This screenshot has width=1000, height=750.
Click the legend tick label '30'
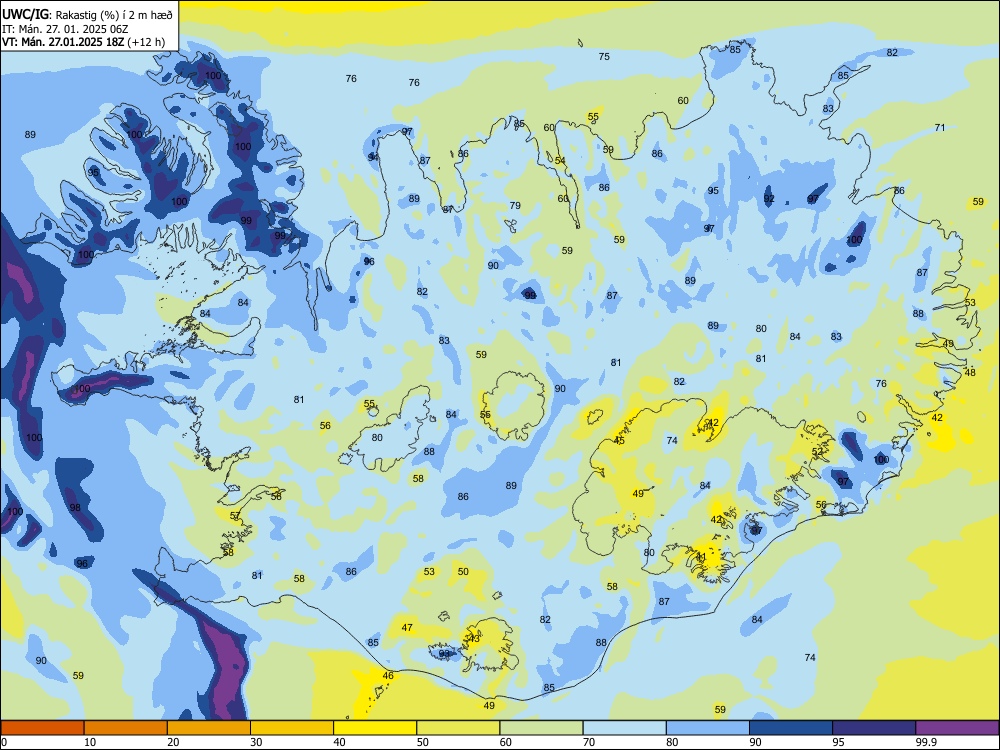[x=256, y=742]
